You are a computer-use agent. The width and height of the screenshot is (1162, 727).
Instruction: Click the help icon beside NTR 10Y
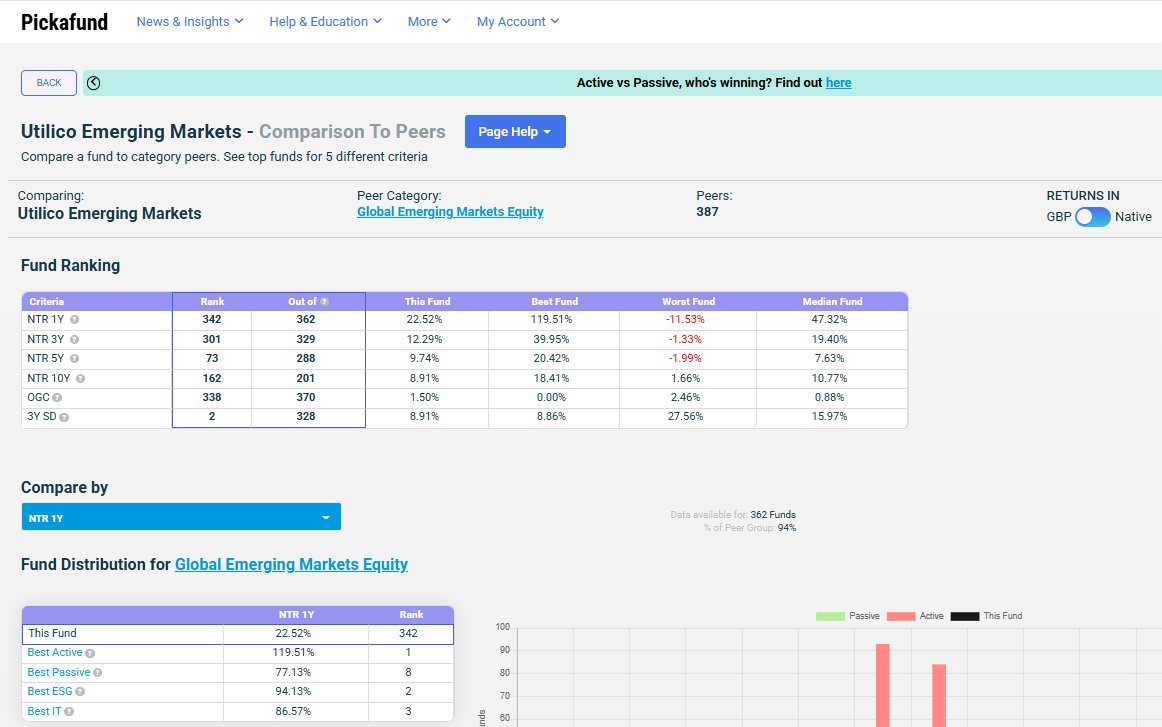(x=80, y=379)
